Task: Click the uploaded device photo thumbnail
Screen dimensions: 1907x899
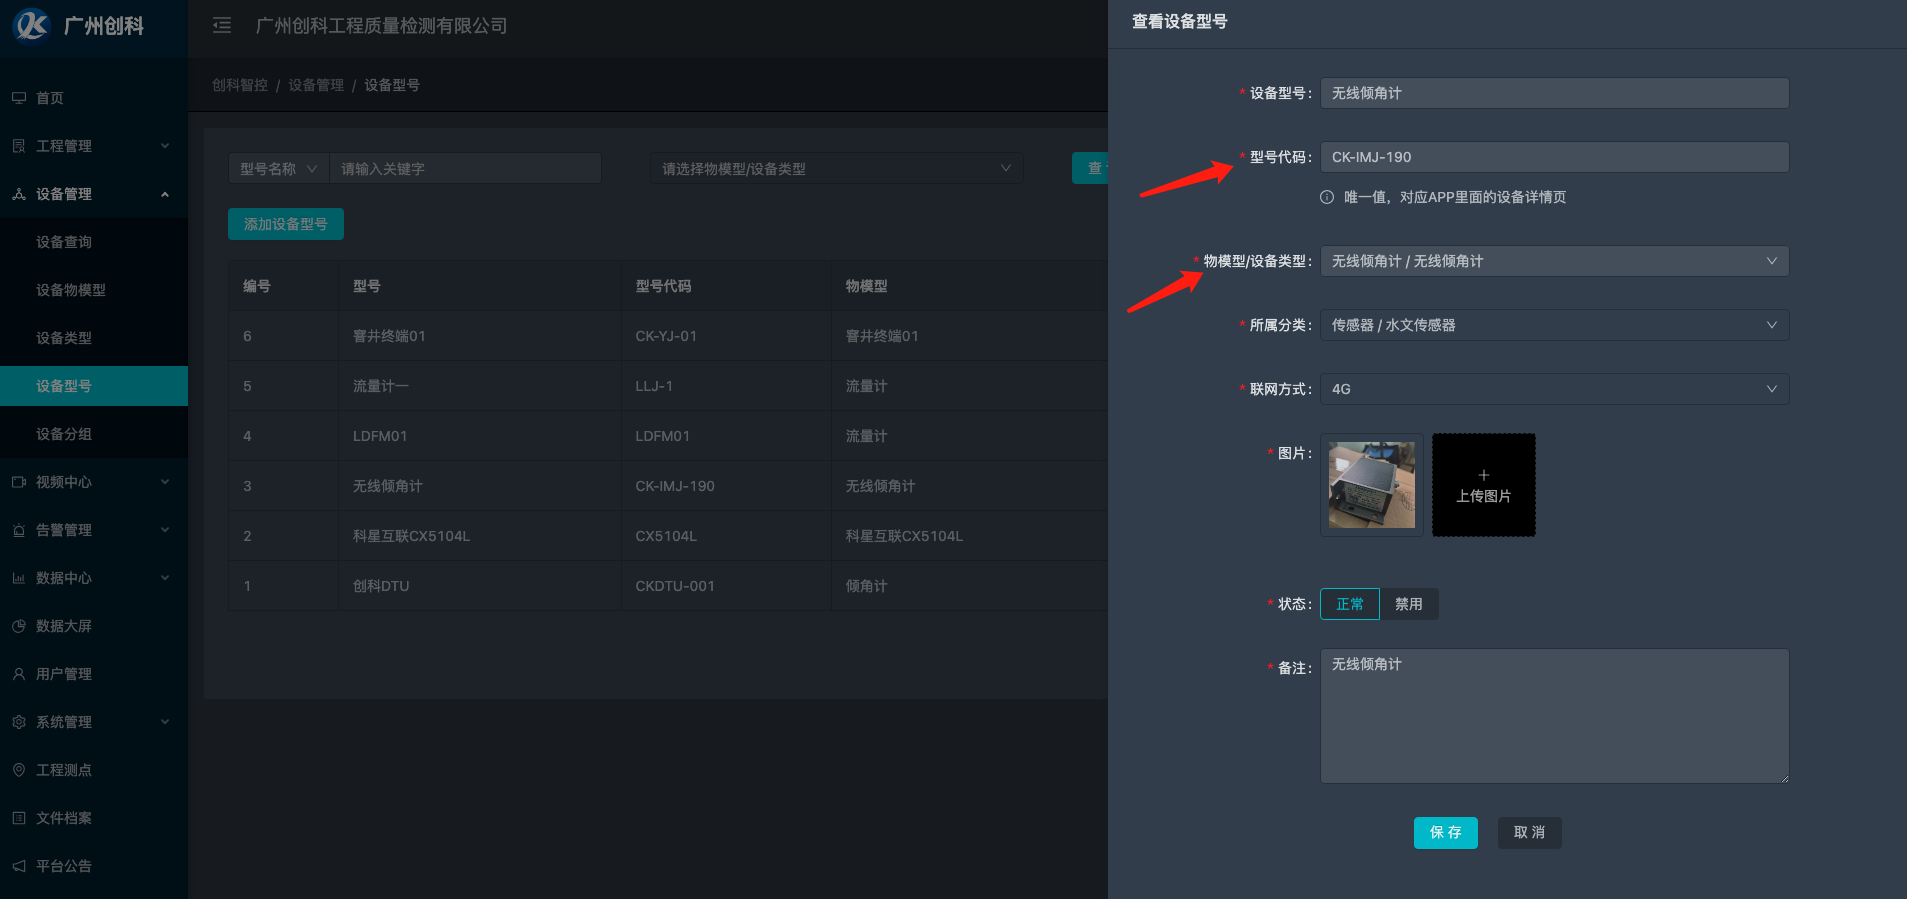Action: pos(1371,485)
